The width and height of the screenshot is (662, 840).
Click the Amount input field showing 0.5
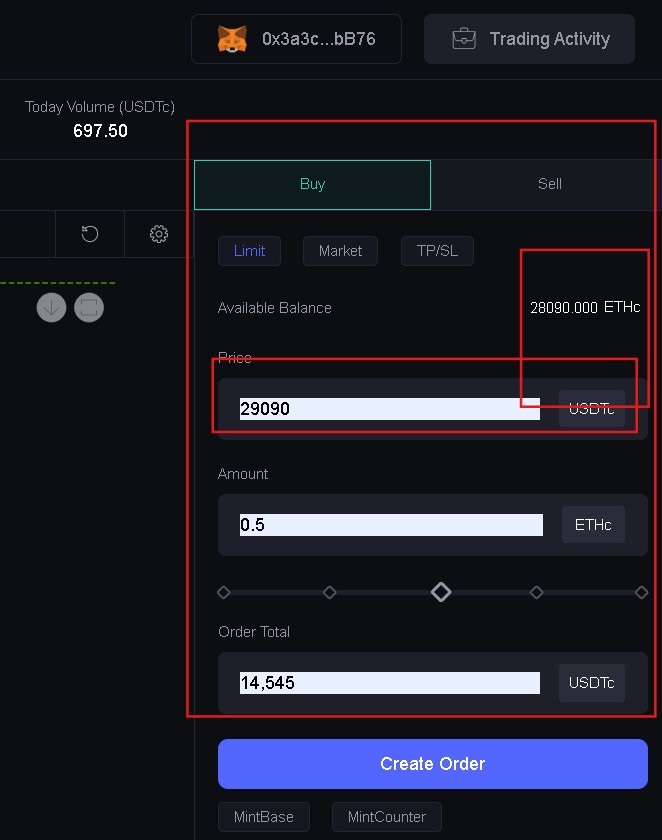point(390,525)
